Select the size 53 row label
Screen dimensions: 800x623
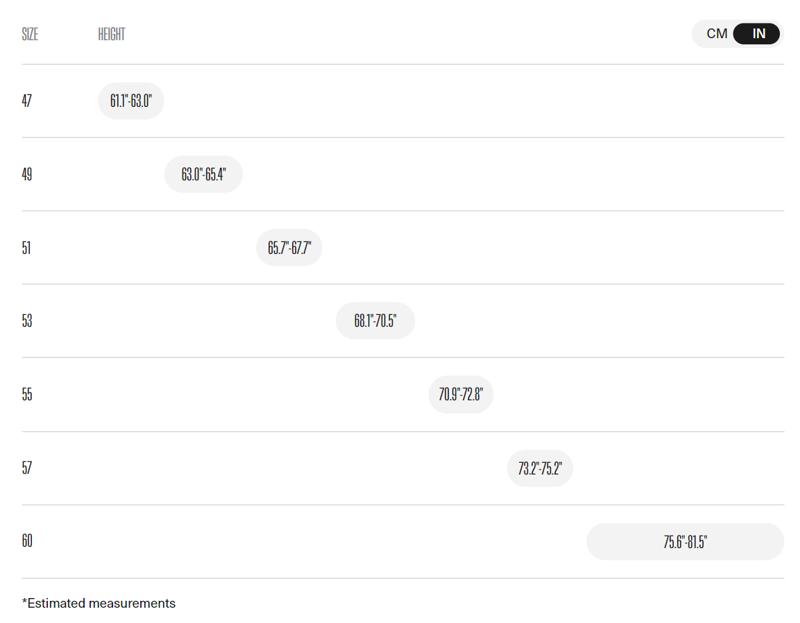[x=27, y=321]
